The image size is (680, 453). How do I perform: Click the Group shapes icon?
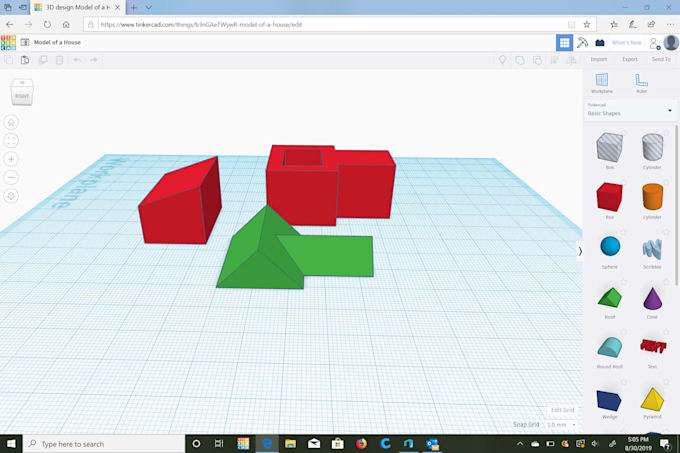pyautogui.click(x=520, y=60)
